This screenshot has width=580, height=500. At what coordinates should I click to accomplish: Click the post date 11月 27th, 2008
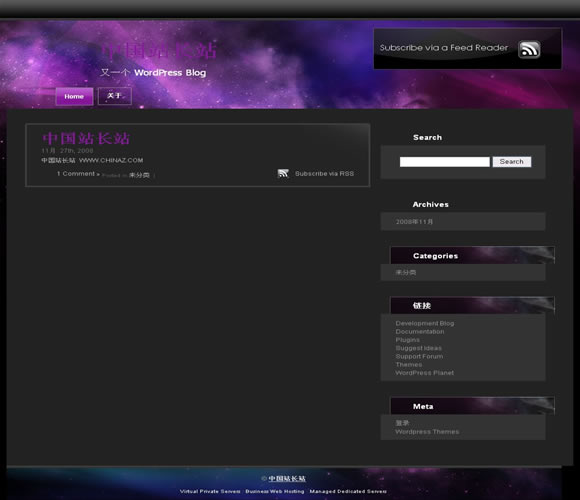click(x=67, y=151)
